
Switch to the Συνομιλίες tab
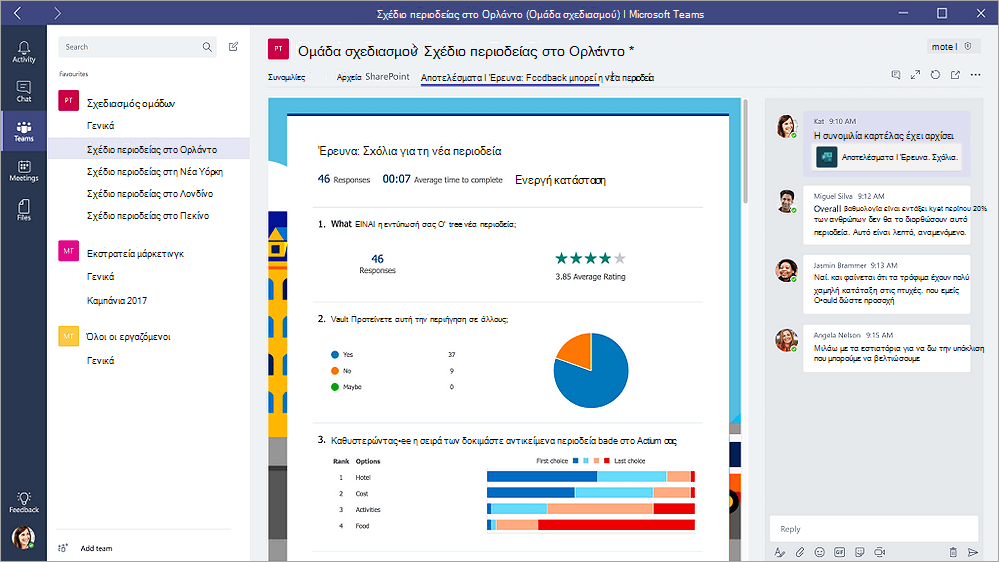click(x=286, y=77)
